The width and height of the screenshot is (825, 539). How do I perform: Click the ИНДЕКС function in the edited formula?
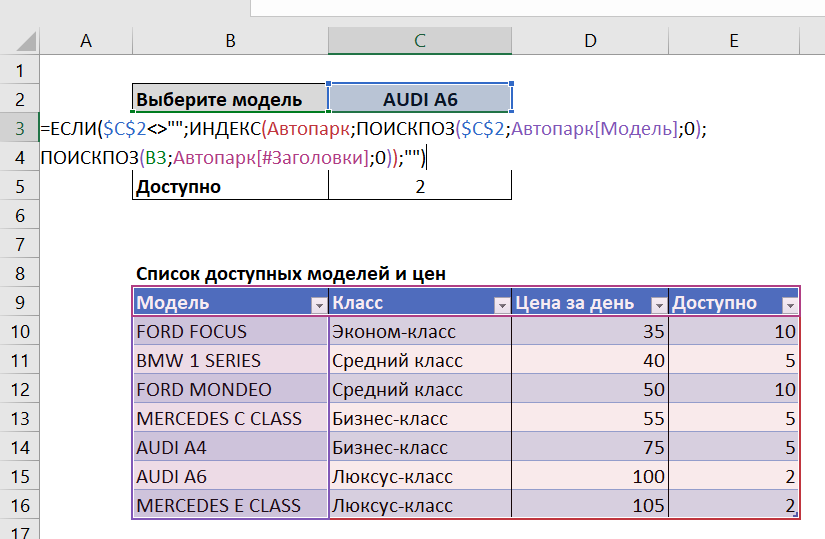(225, 128)
